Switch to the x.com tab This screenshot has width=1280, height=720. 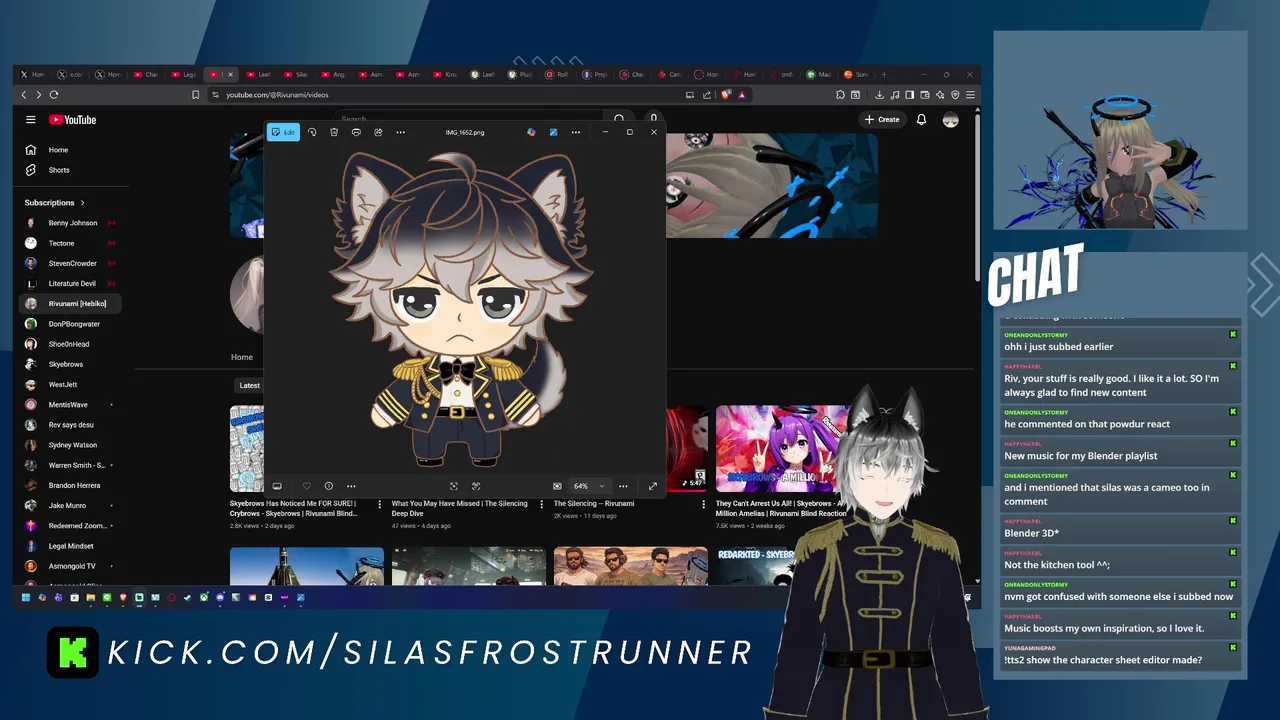click(x=68, y=75)
